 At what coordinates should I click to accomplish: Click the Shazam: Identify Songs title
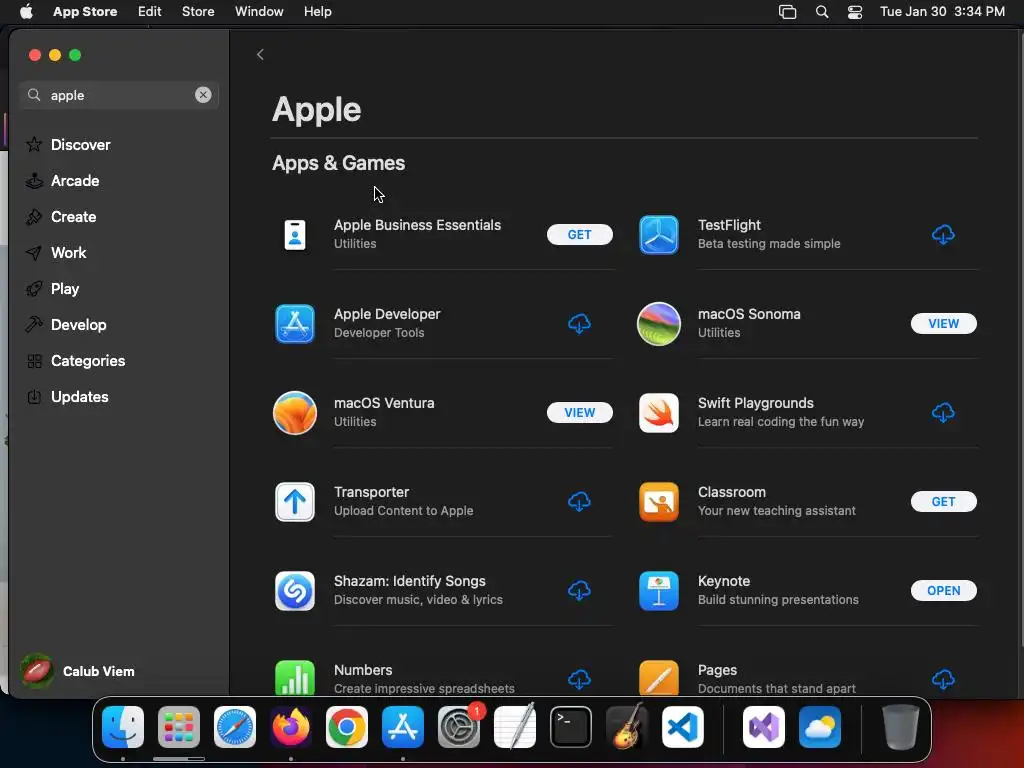(409, 581)
